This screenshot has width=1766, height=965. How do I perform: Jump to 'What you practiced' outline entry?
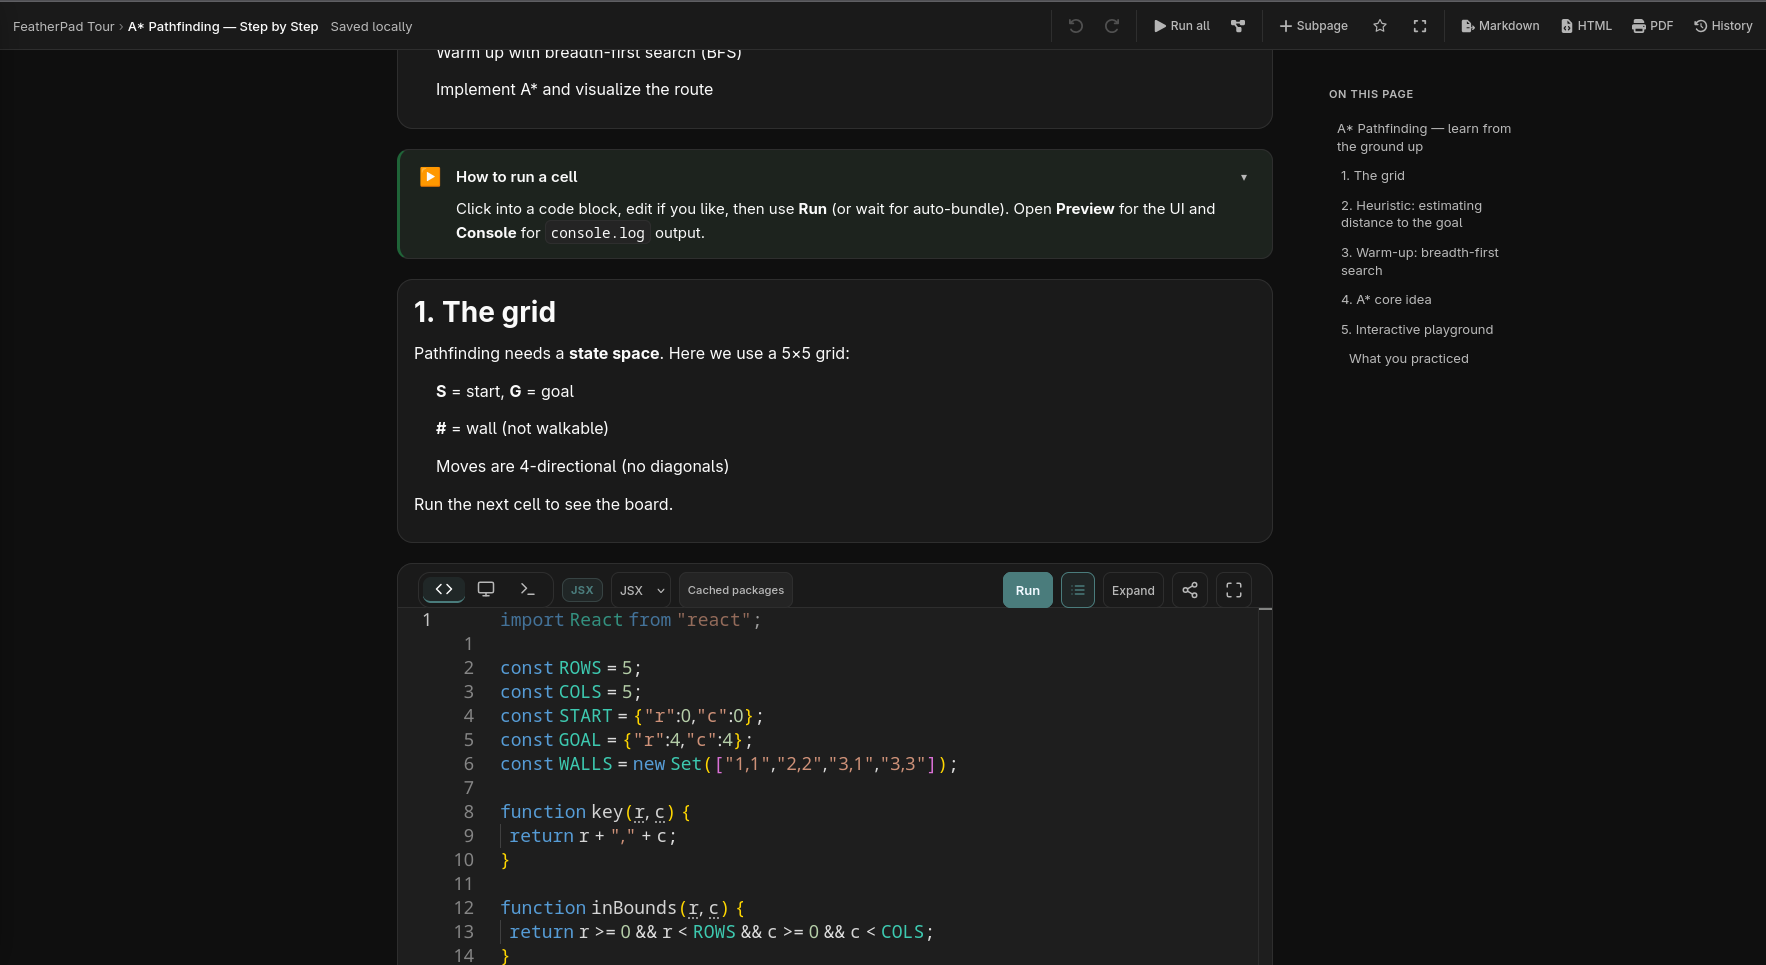click(x=1409, y=359)
